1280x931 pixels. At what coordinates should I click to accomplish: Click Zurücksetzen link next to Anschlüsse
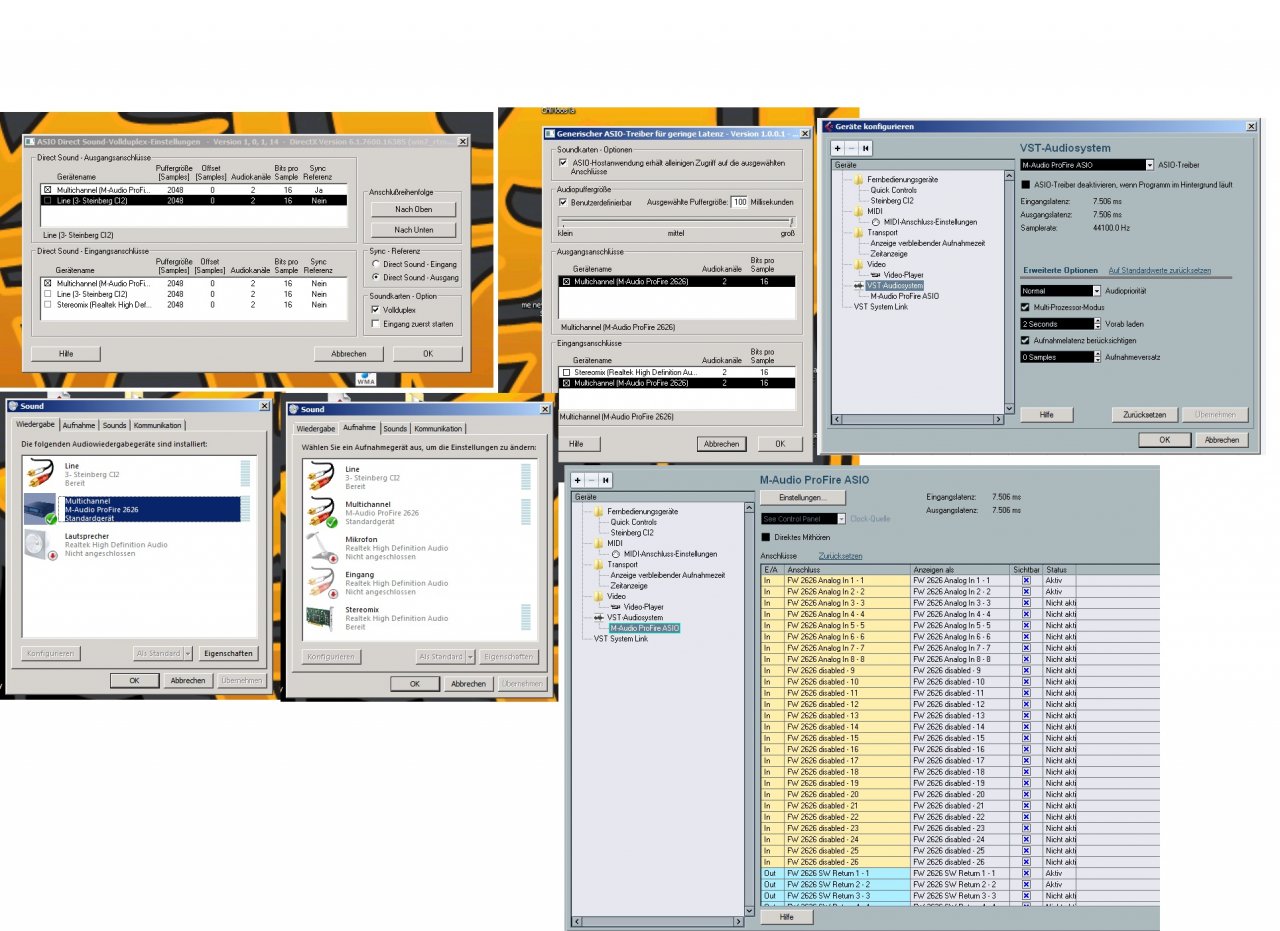(840, 555)
